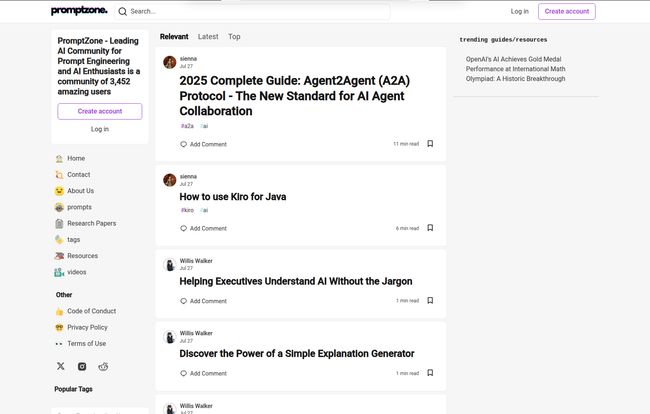The height and width of the screenshot is (414, 650).
Task: Open sienna's avatar on the Kiro post
Action: pos(170,180)
